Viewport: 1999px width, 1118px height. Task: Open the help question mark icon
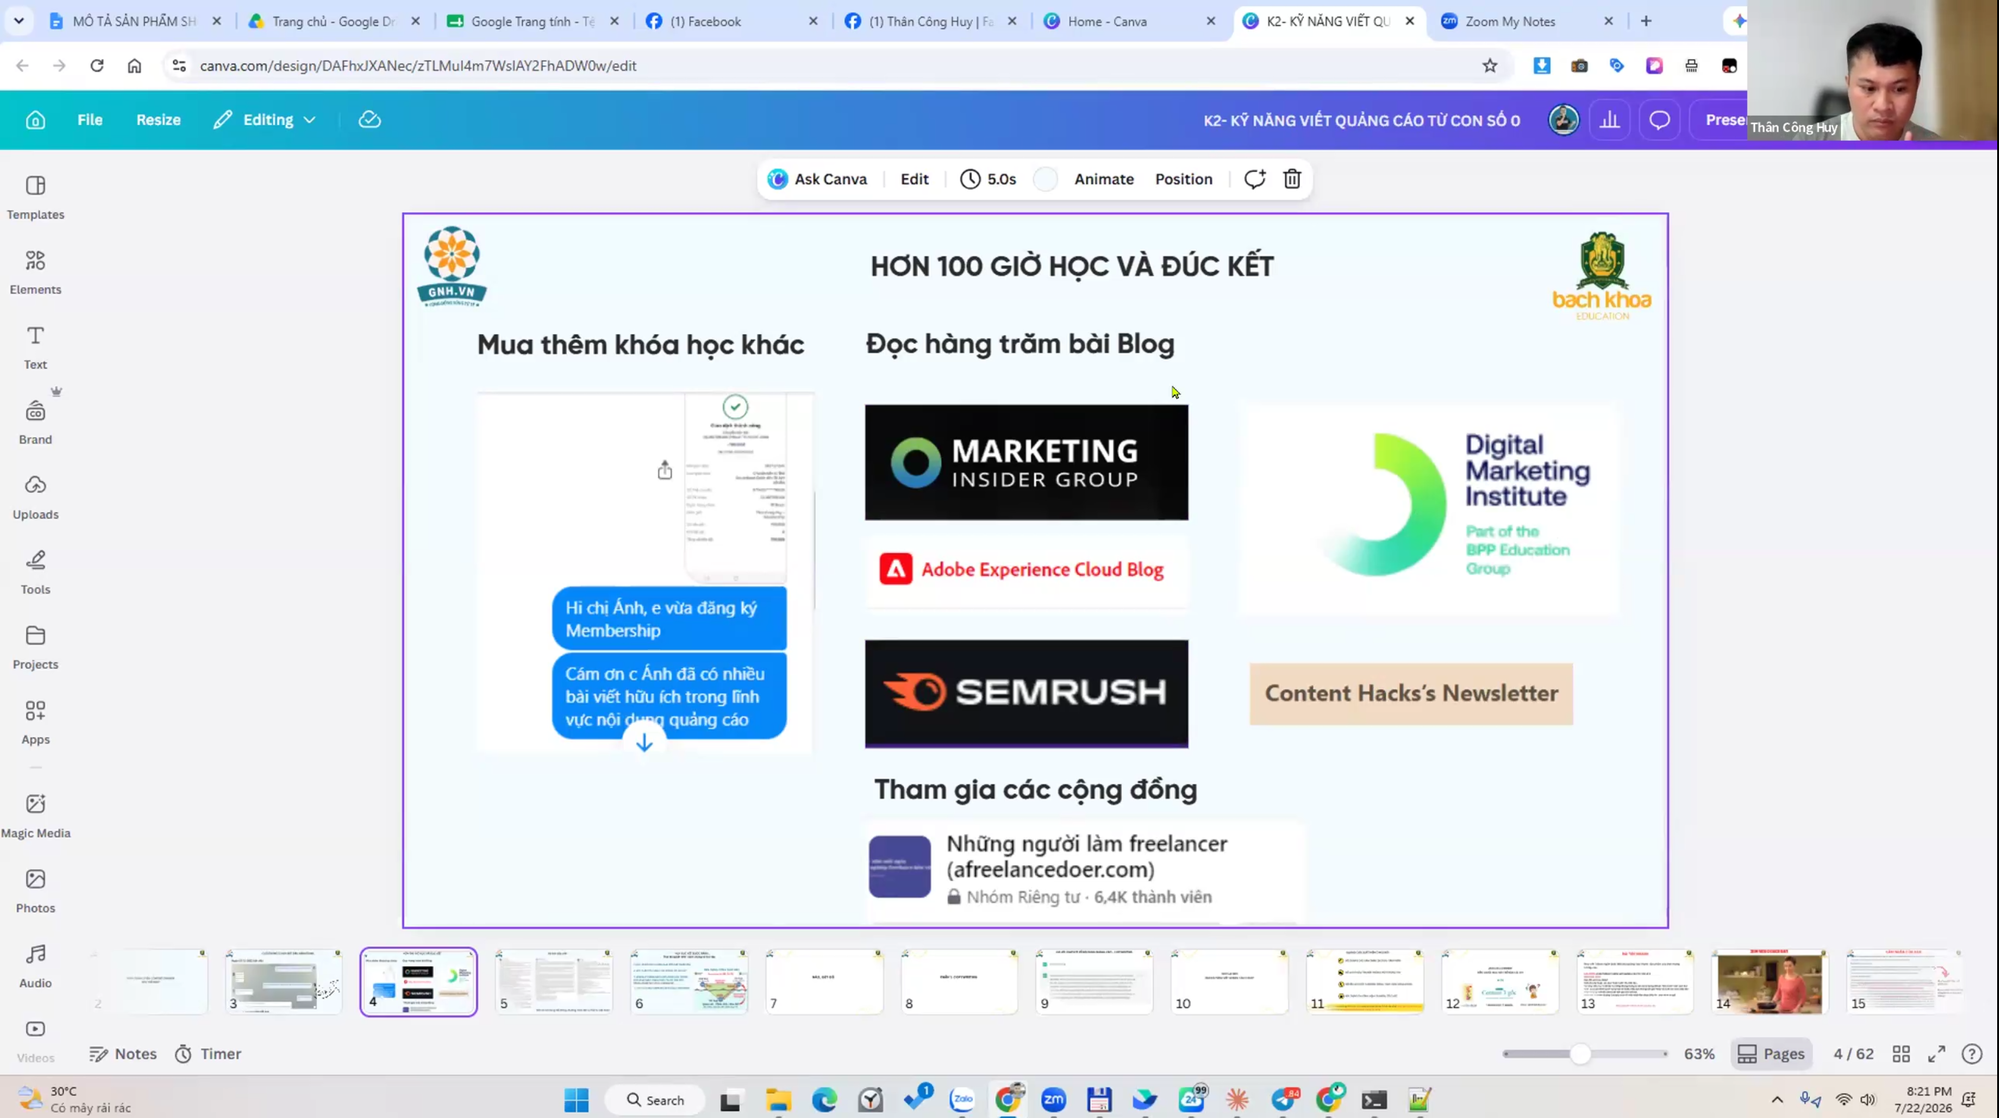coord(1972,1054)
